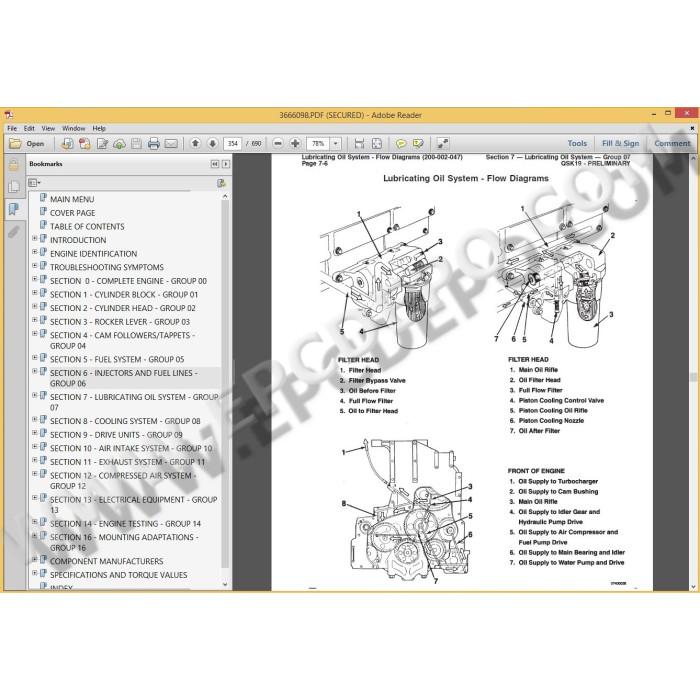Expand SECTION 0 - COMPLETE ENGINE bookmark
Screen dimensions: 700x700
point(35,279)
